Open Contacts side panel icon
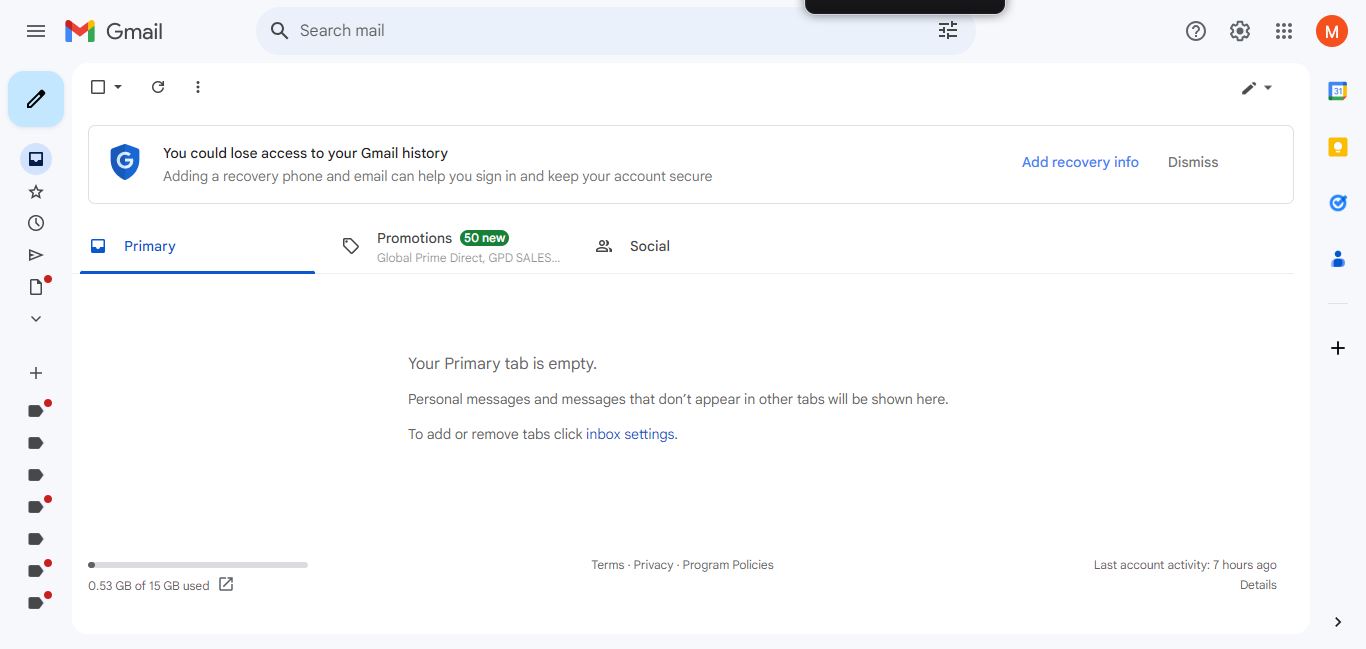 [x=1338, y=259]
